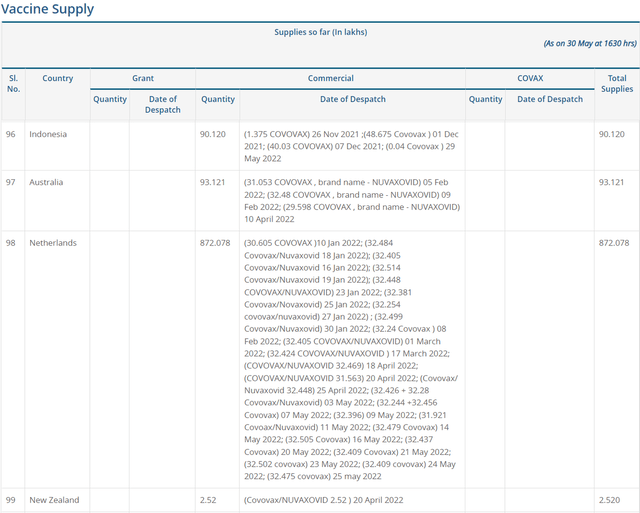Select the COVAX column group header
This screenshot has height=513, width=640.
529,78
